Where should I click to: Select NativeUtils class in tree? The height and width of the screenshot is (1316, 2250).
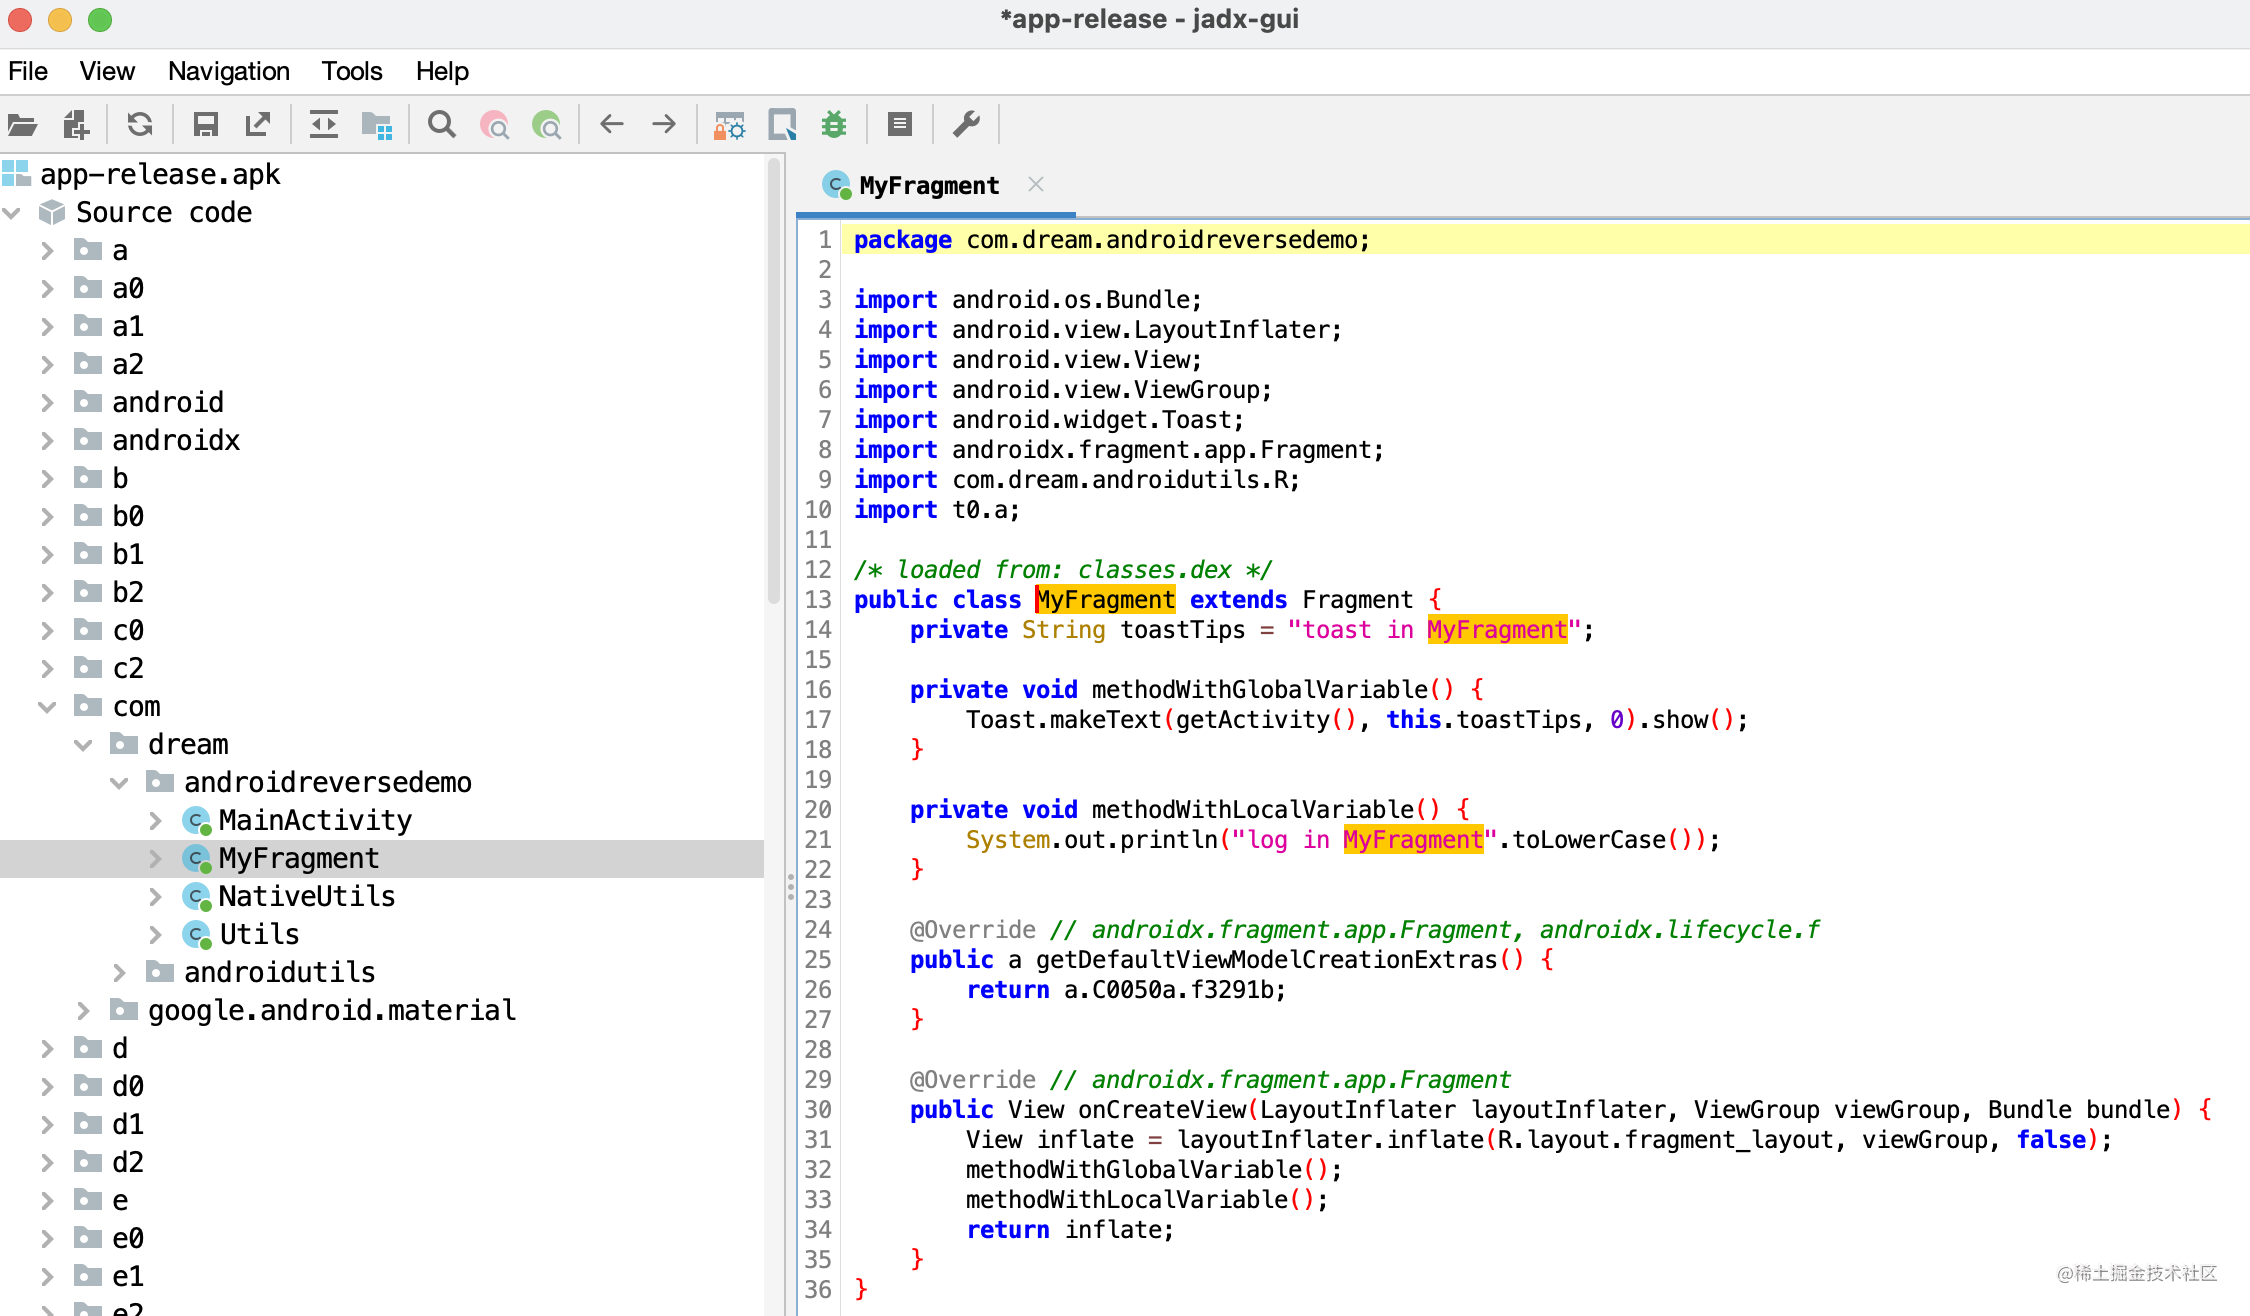pos(306,897)
